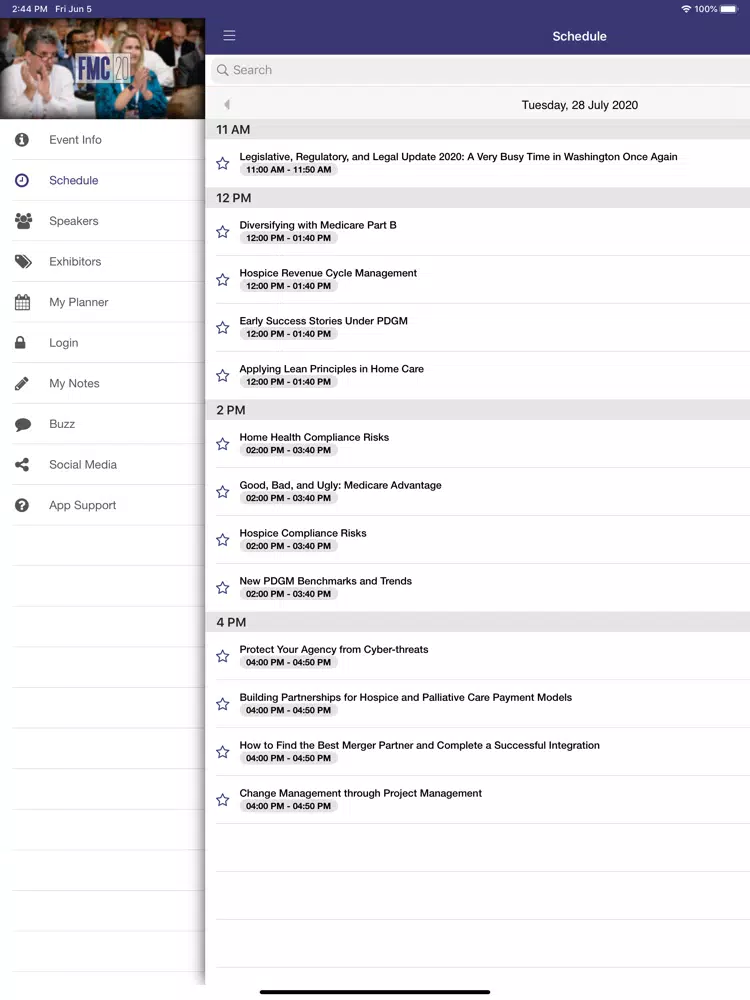This screenshot has width=750, height=1000.
Task: Open Protect Your Agency from Cyber-threats
Action: [478, 656]
